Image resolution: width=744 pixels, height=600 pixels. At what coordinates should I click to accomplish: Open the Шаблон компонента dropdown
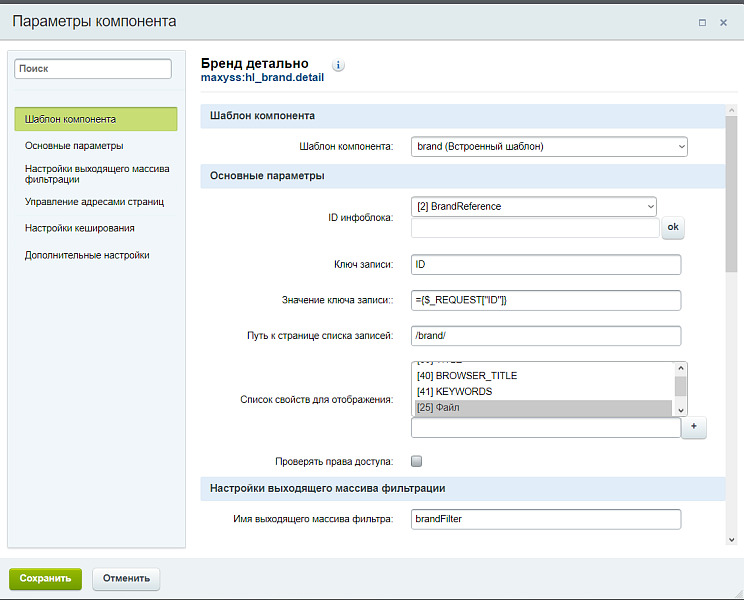click(549, 146)
